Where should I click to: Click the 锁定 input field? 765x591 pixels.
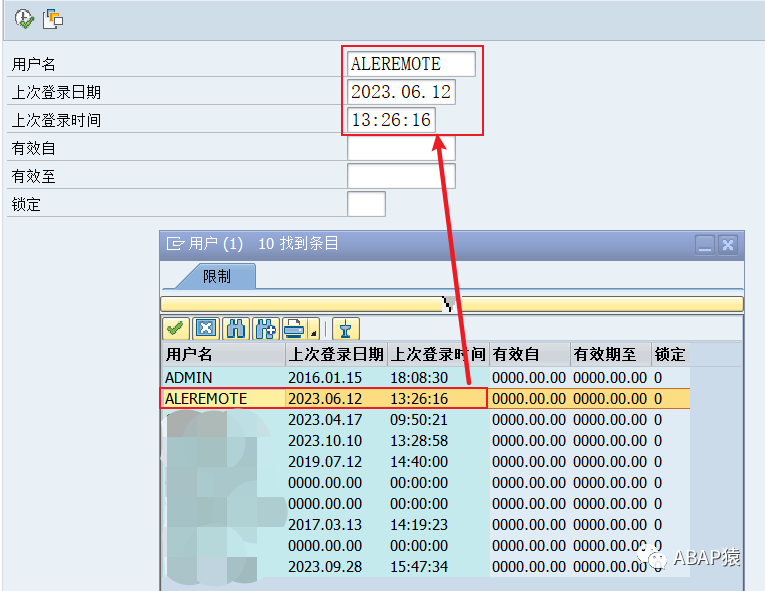[366, 204]
